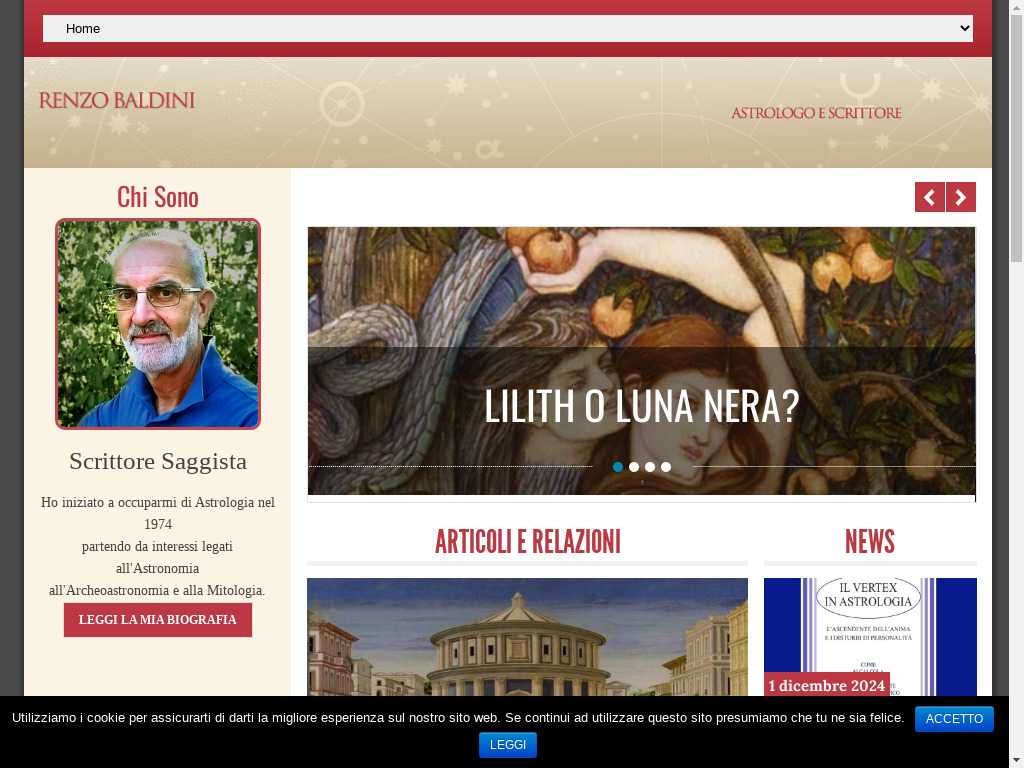Open cookie policy via Leggi button
Image resolution: width=1024 pixels, height=768 pixels.
[507, 745]
